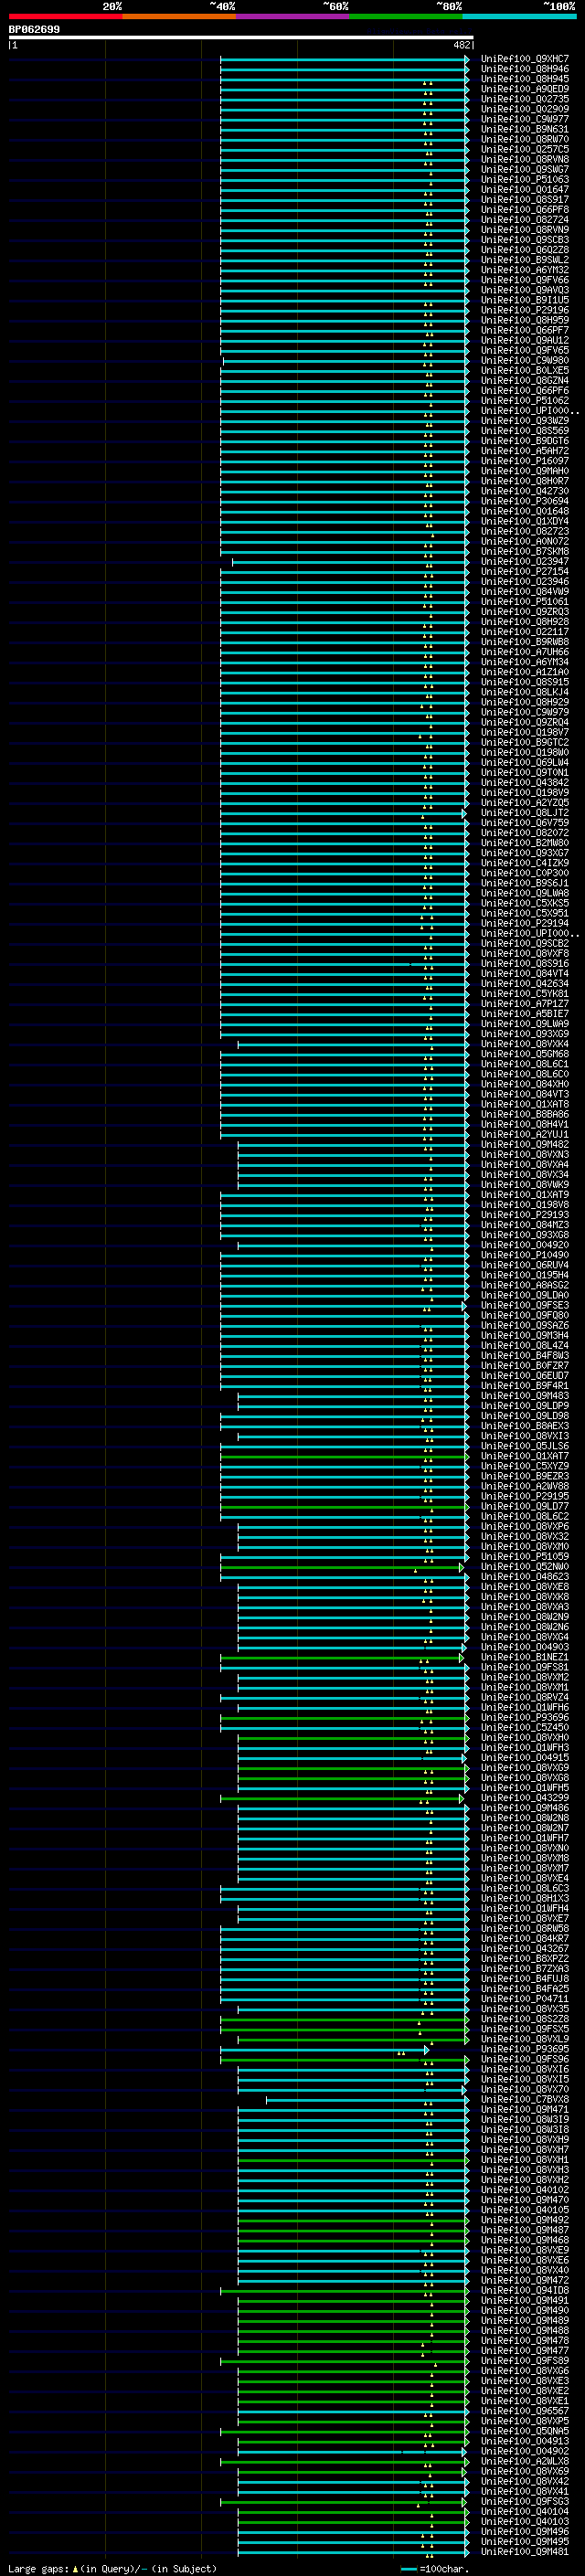Image resolution: width=585 pixels, height=2576 pixels.
Task: Click the green alignment bar for UniRef100_Q9LD77
Action: (x=344, y=1507)
